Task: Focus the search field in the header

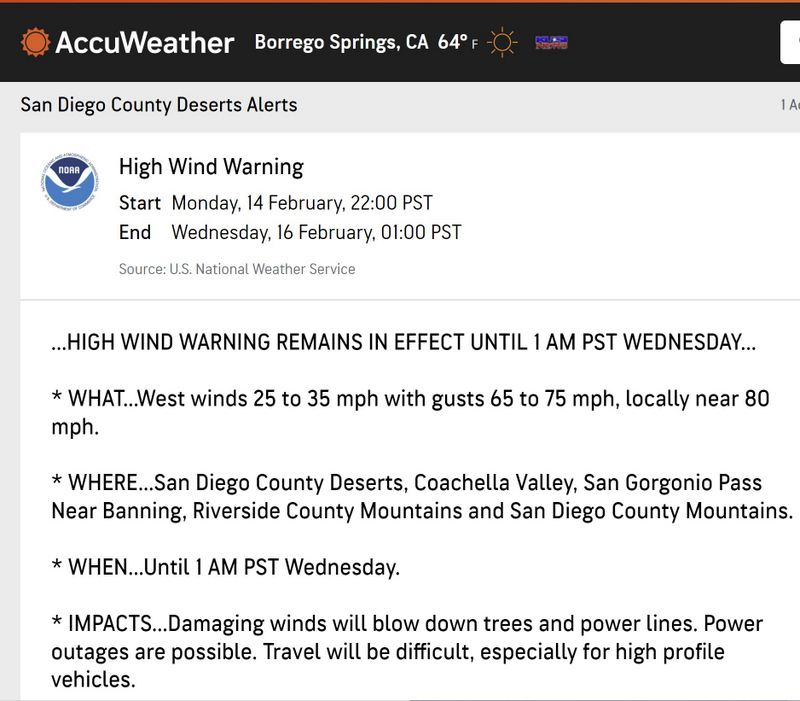Action: click(x=790, y=42)
